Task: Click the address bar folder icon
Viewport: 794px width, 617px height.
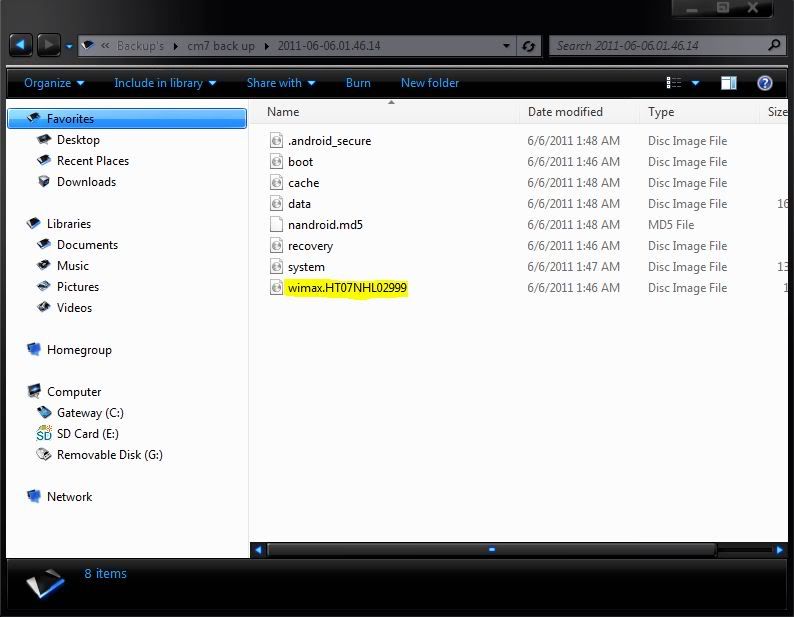Action: click(88, 45)
